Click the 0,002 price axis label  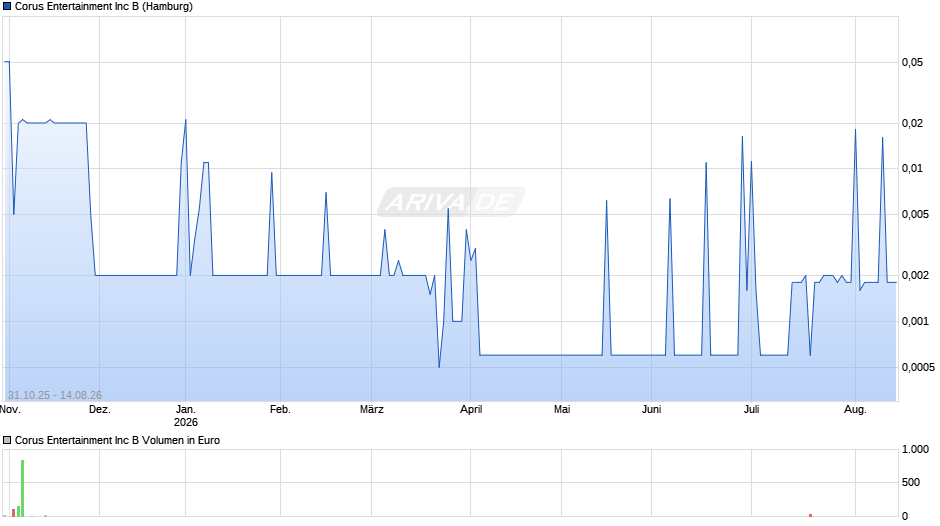[x=915, y=275]
